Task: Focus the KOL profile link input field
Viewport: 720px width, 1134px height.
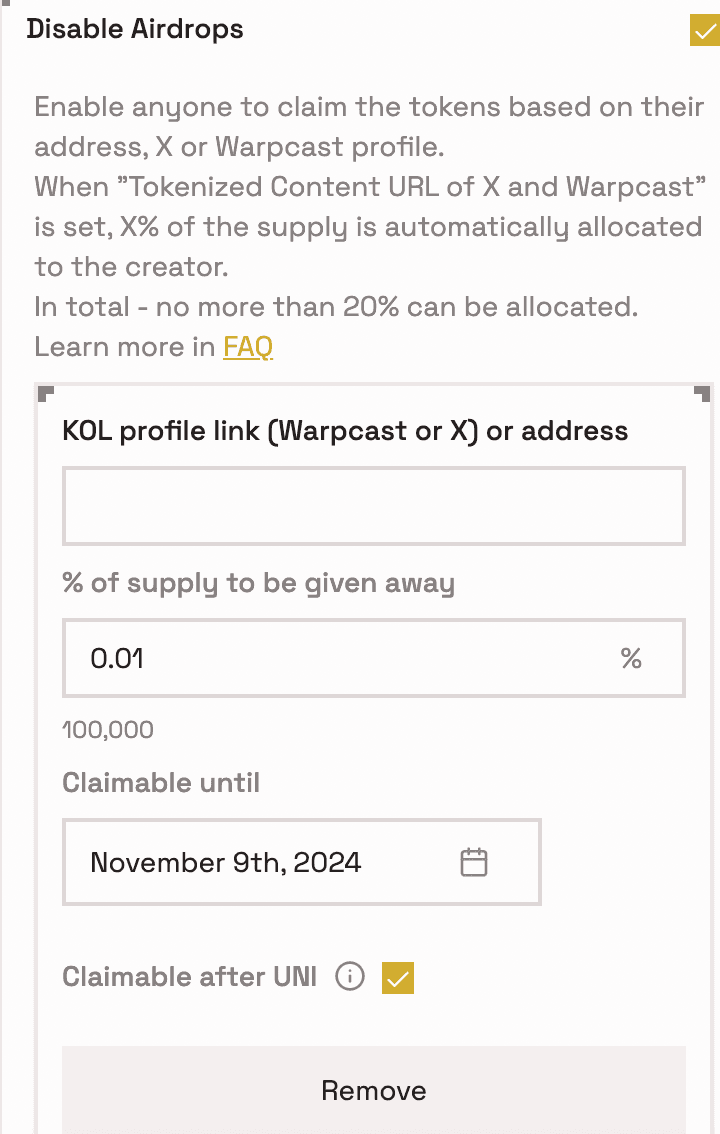Action: coord(374,506)
